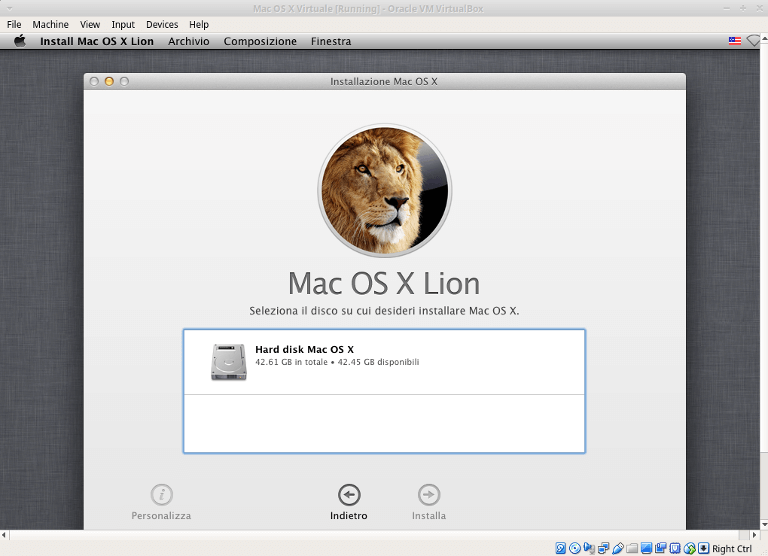The image size is (768, 556).
Task: Open the Finestra menu
Action: 331,41
